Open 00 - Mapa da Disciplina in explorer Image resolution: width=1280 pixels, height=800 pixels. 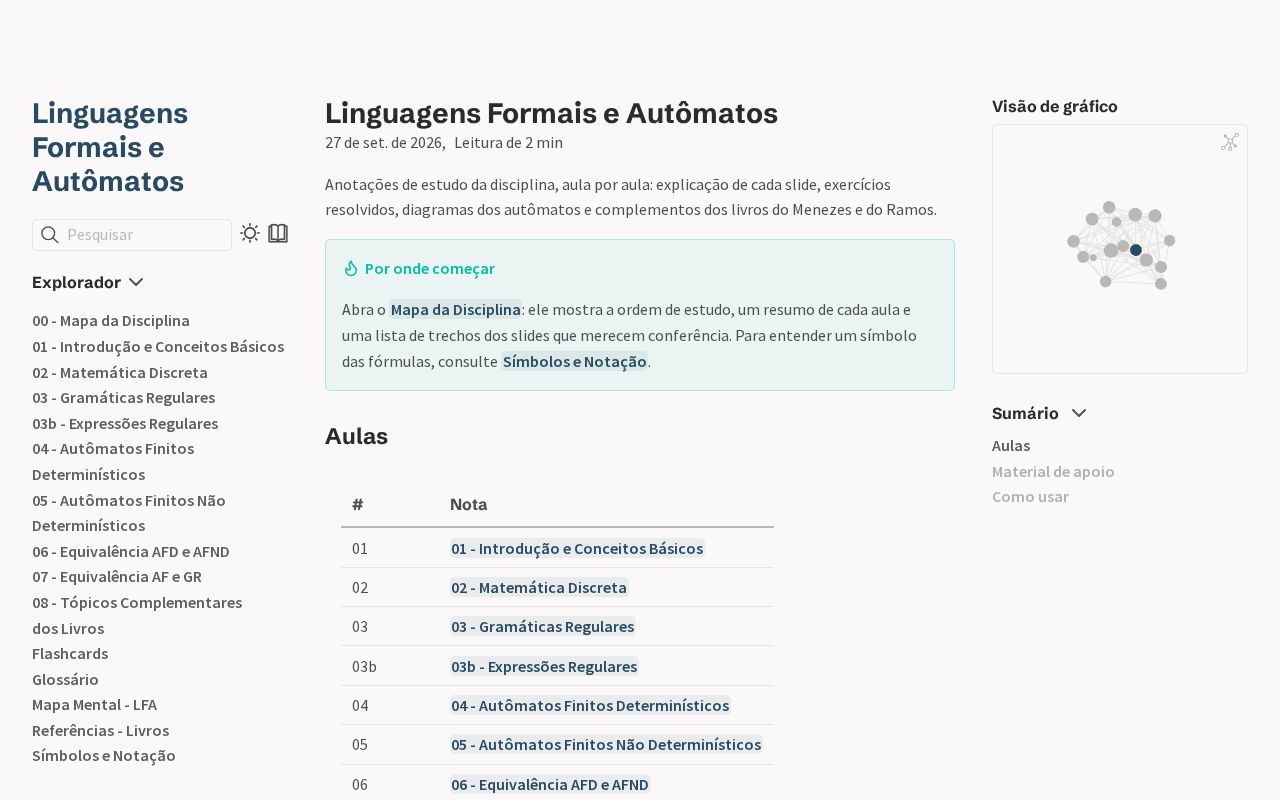tap(111, 321)
